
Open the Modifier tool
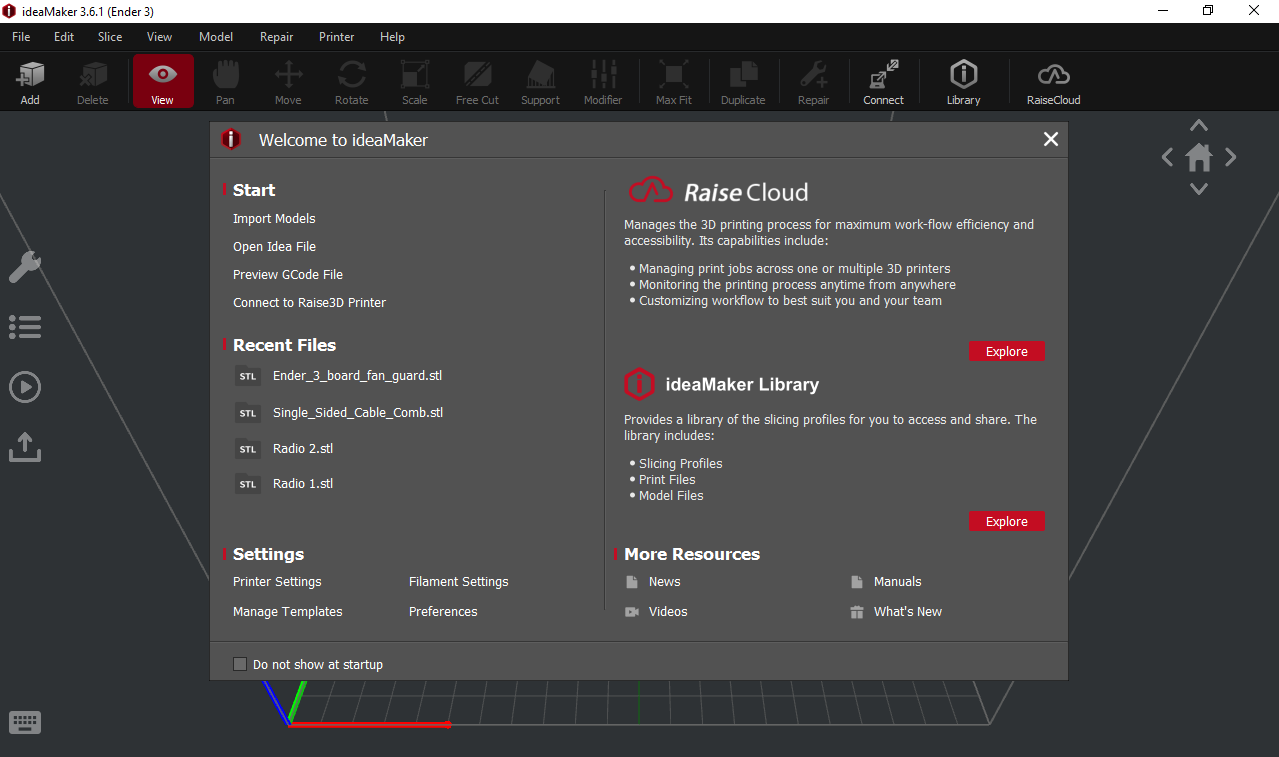[603, 82]
